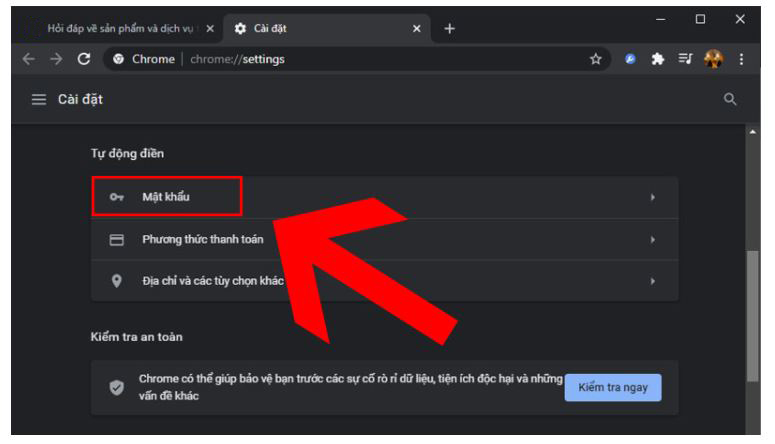
Task: Open the Extensions puzzle piece icon
Action: pyautogui.click(x=658, y=59)
